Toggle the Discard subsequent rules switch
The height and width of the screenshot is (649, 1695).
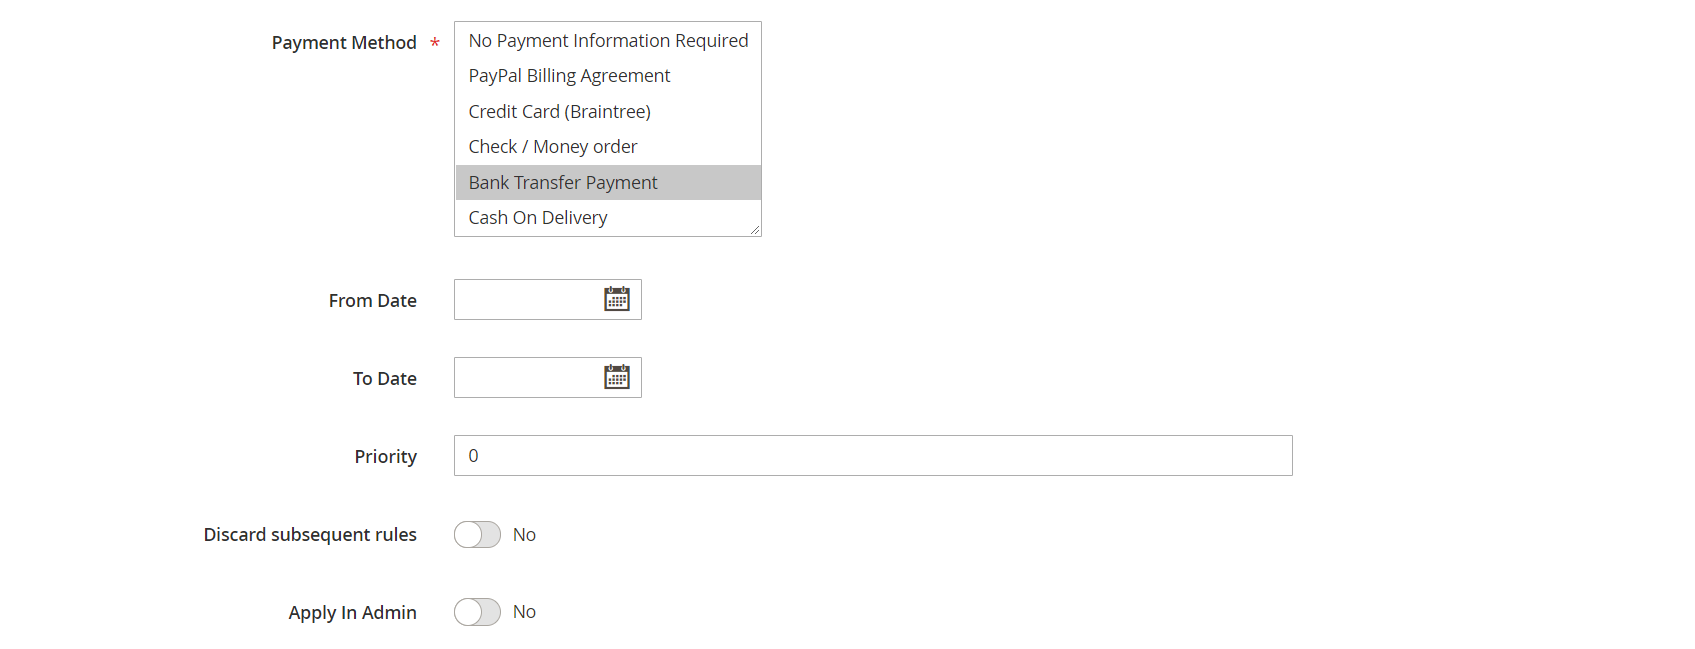(x=477, y=535)
